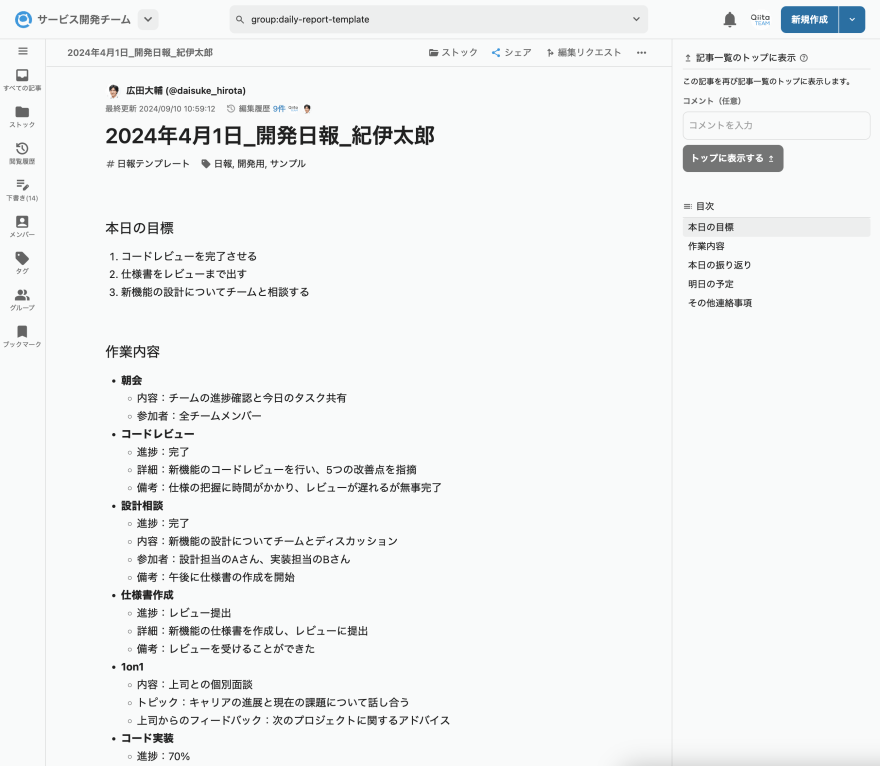Click the search field containing group:daily-report-template
880x766 pixels.
[x=438, y=20]
